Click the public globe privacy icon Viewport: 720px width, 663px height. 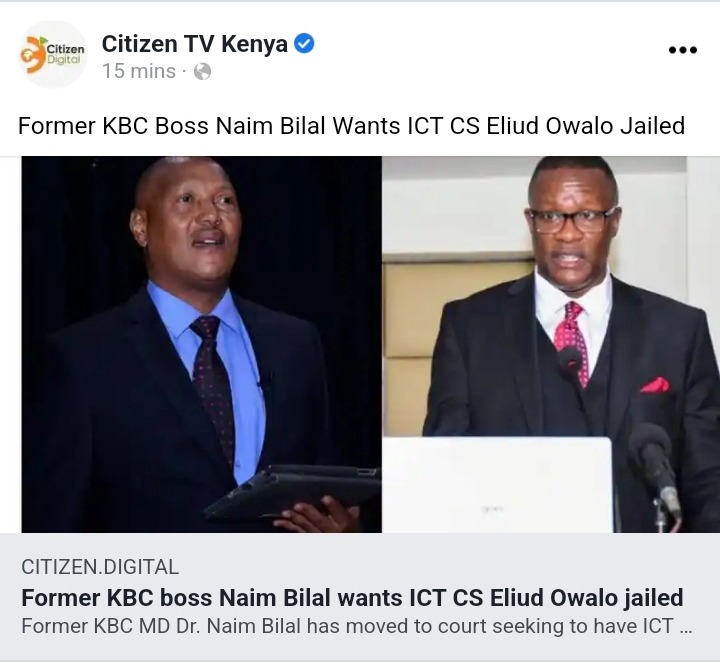coord(202,72)
